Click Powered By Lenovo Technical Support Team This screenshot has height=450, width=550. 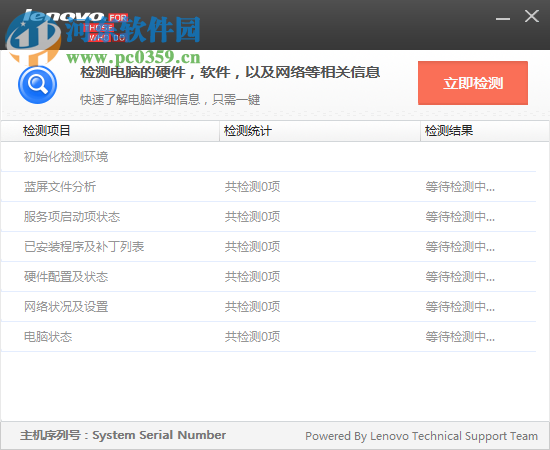[x=421, y=436]
